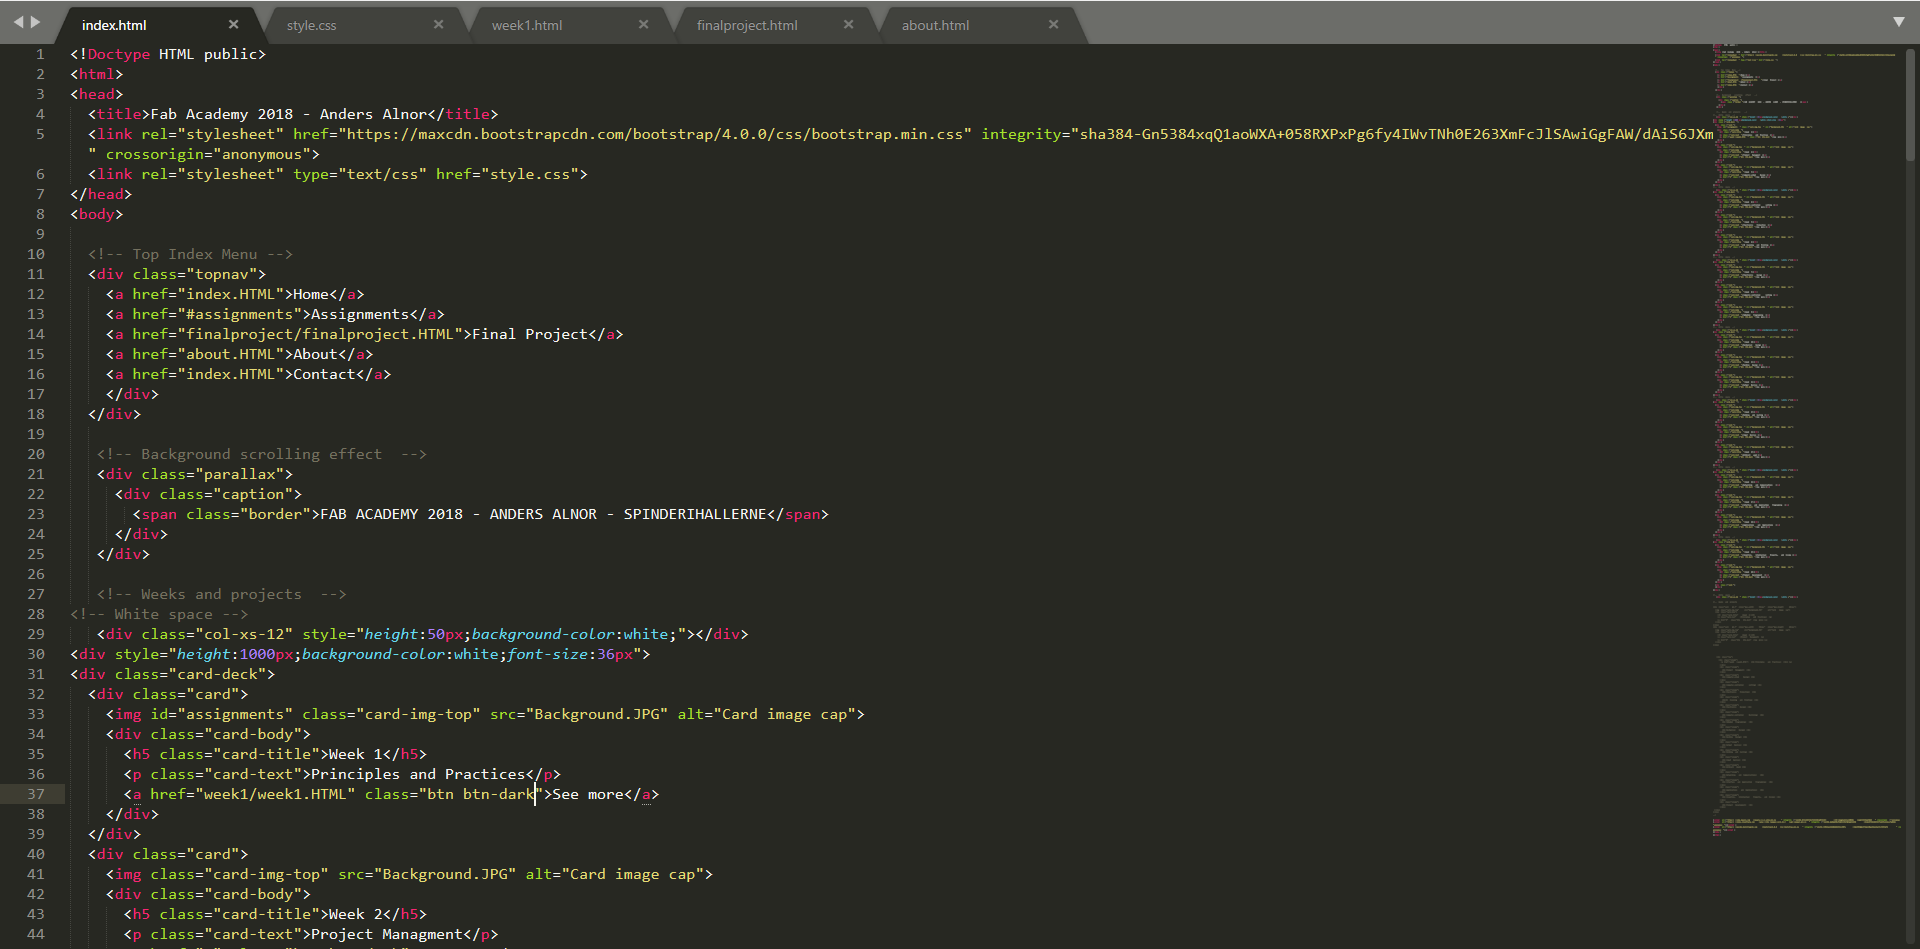Click the 'Contact' anchor text
Screen dimensions: 1920x949
click(324, 374)
